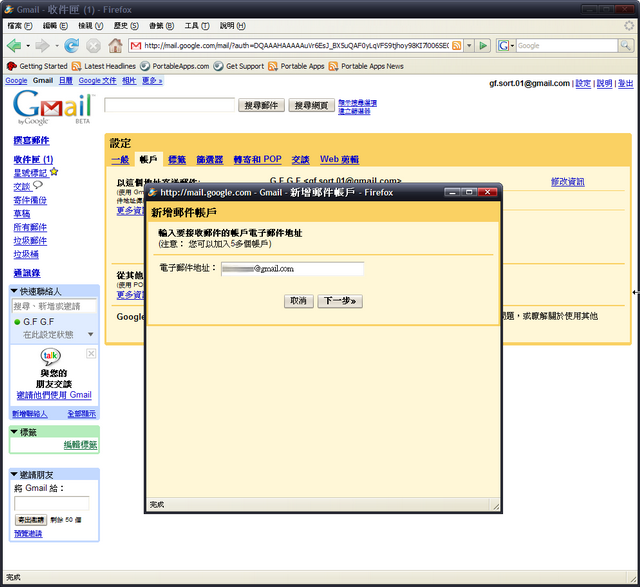
Task: Open the Contacts link (通訊錄)
Action: [27, 273]
